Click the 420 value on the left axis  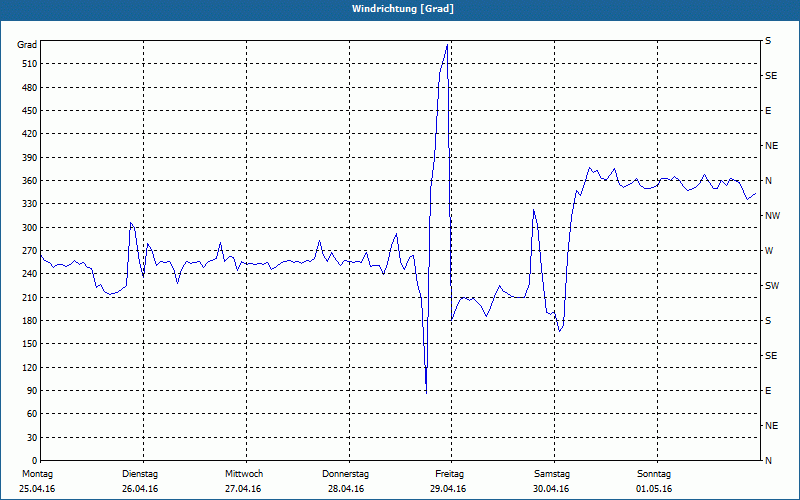[x=29, y=134]
